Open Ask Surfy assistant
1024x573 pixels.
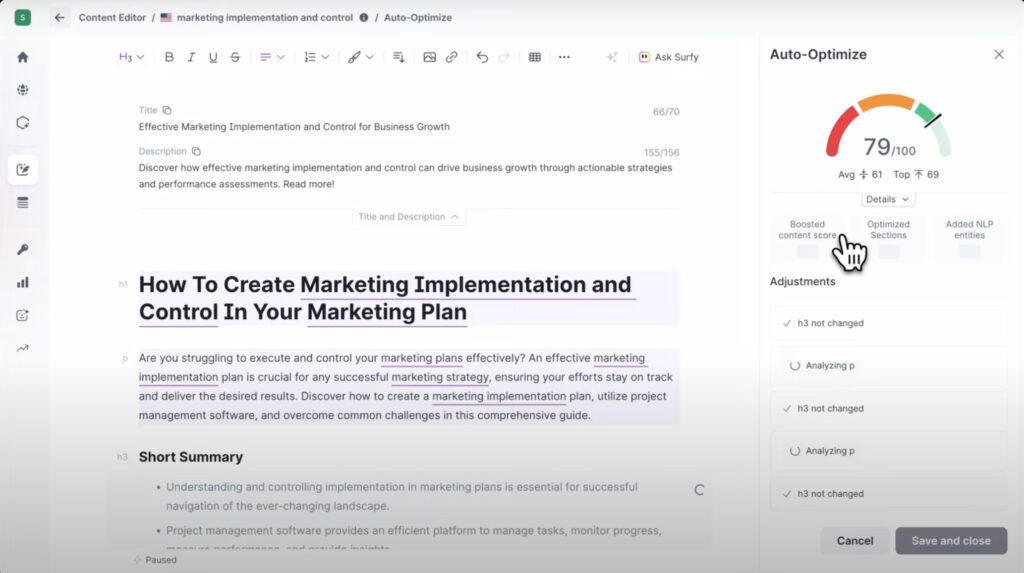(668, 57)
